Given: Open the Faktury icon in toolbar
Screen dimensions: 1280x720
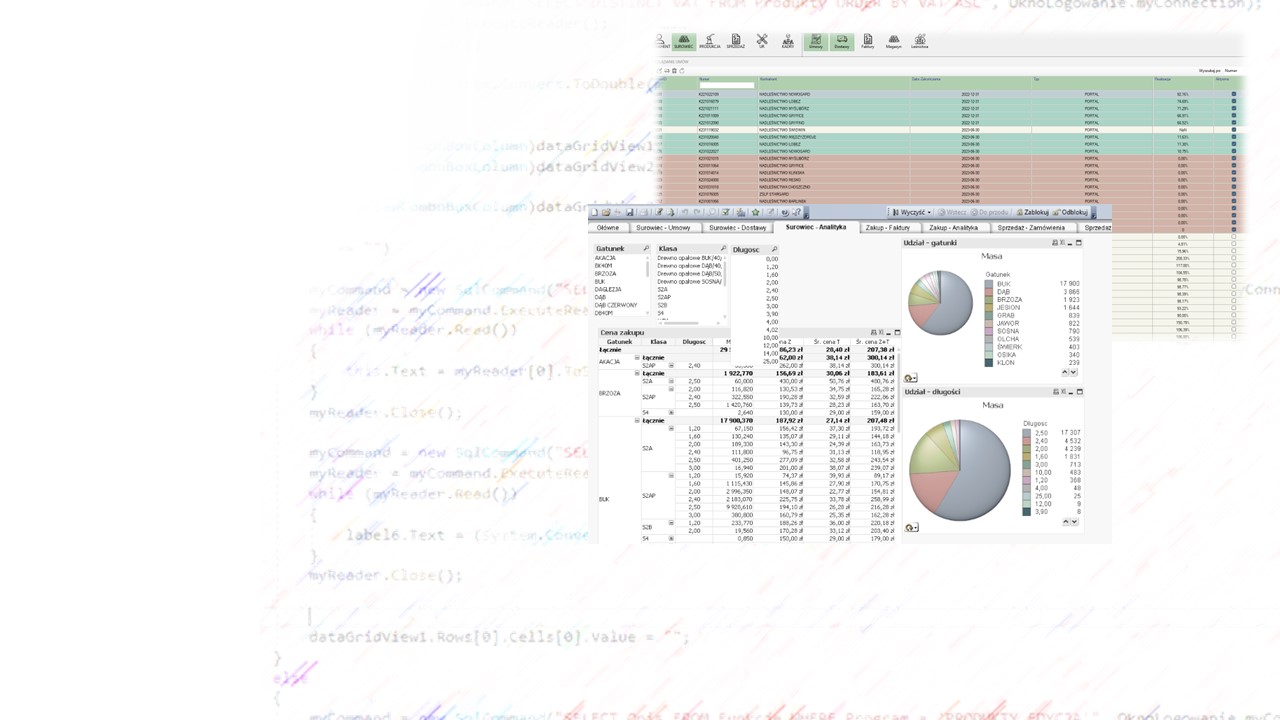Looking at the screenshot, I should (868, 41).
